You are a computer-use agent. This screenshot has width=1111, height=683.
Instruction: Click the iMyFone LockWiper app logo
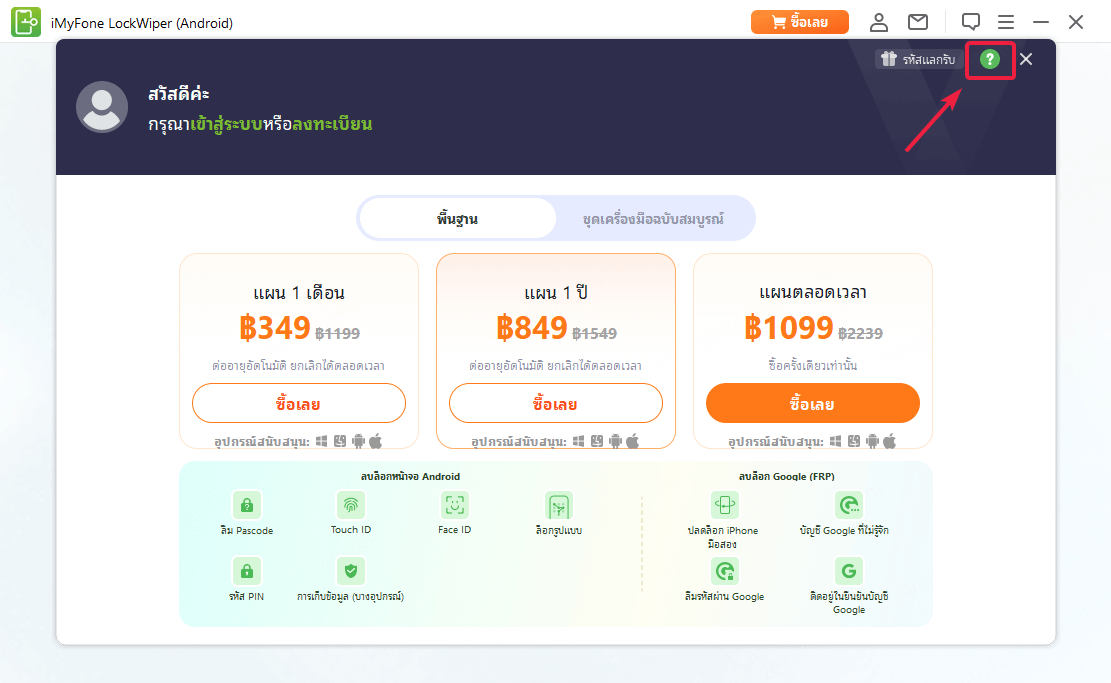coord(26,22)
